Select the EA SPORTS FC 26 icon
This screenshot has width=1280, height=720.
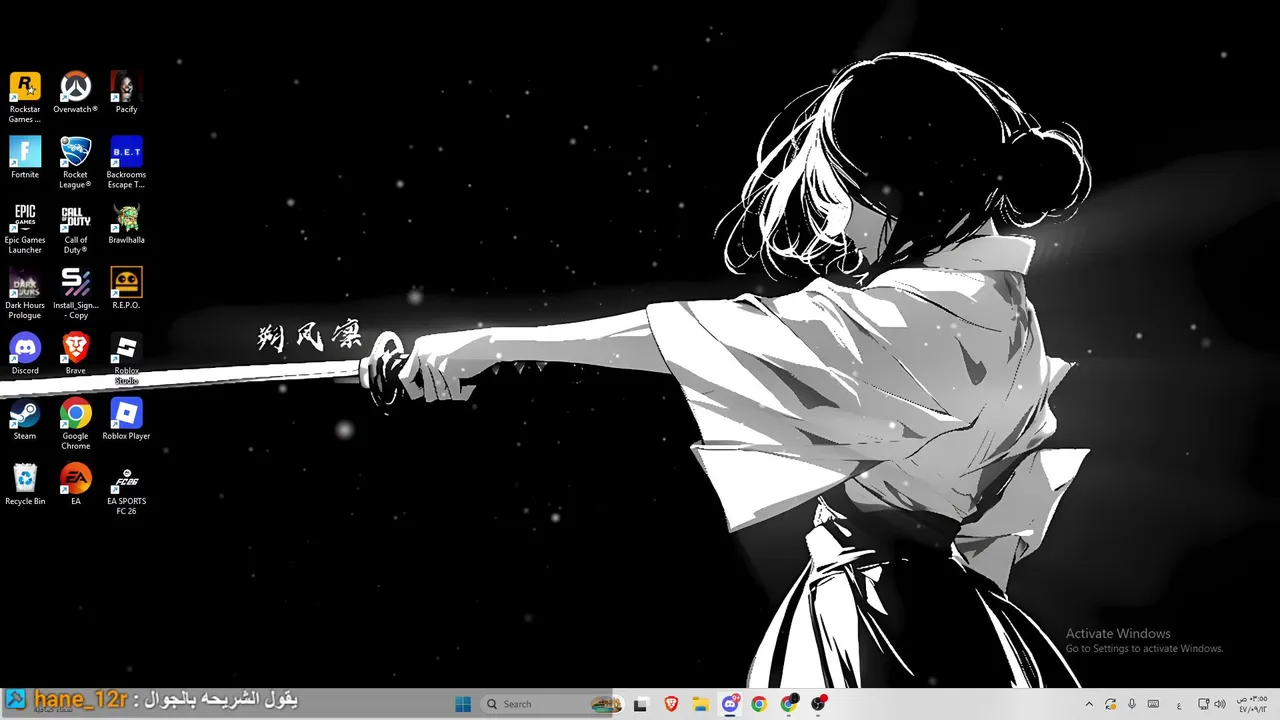pos(126,489)
